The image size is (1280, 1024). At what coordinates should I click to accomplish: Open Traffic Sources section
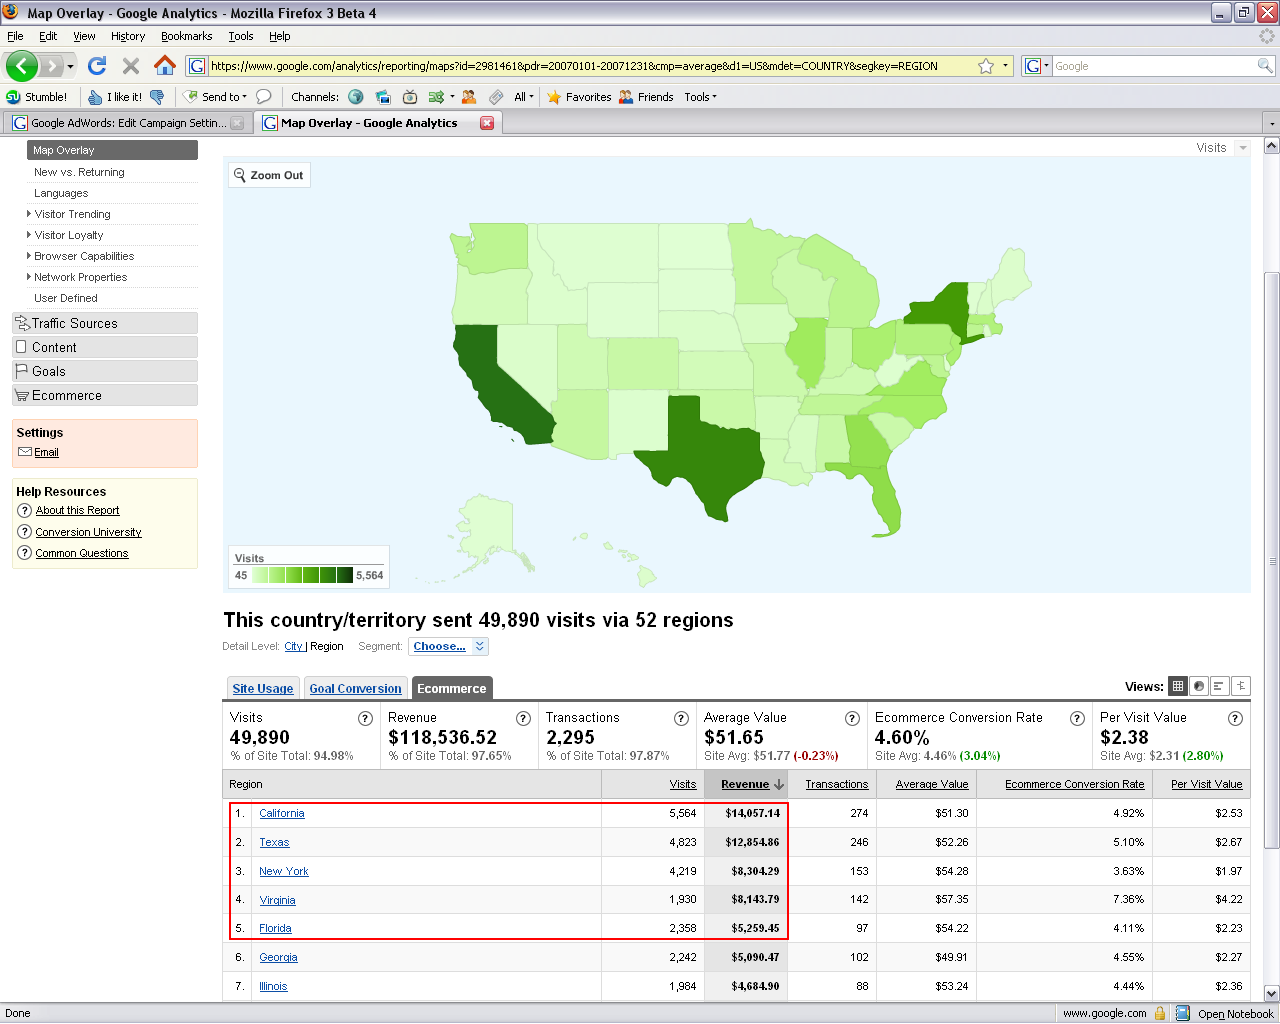coord(105,323)
